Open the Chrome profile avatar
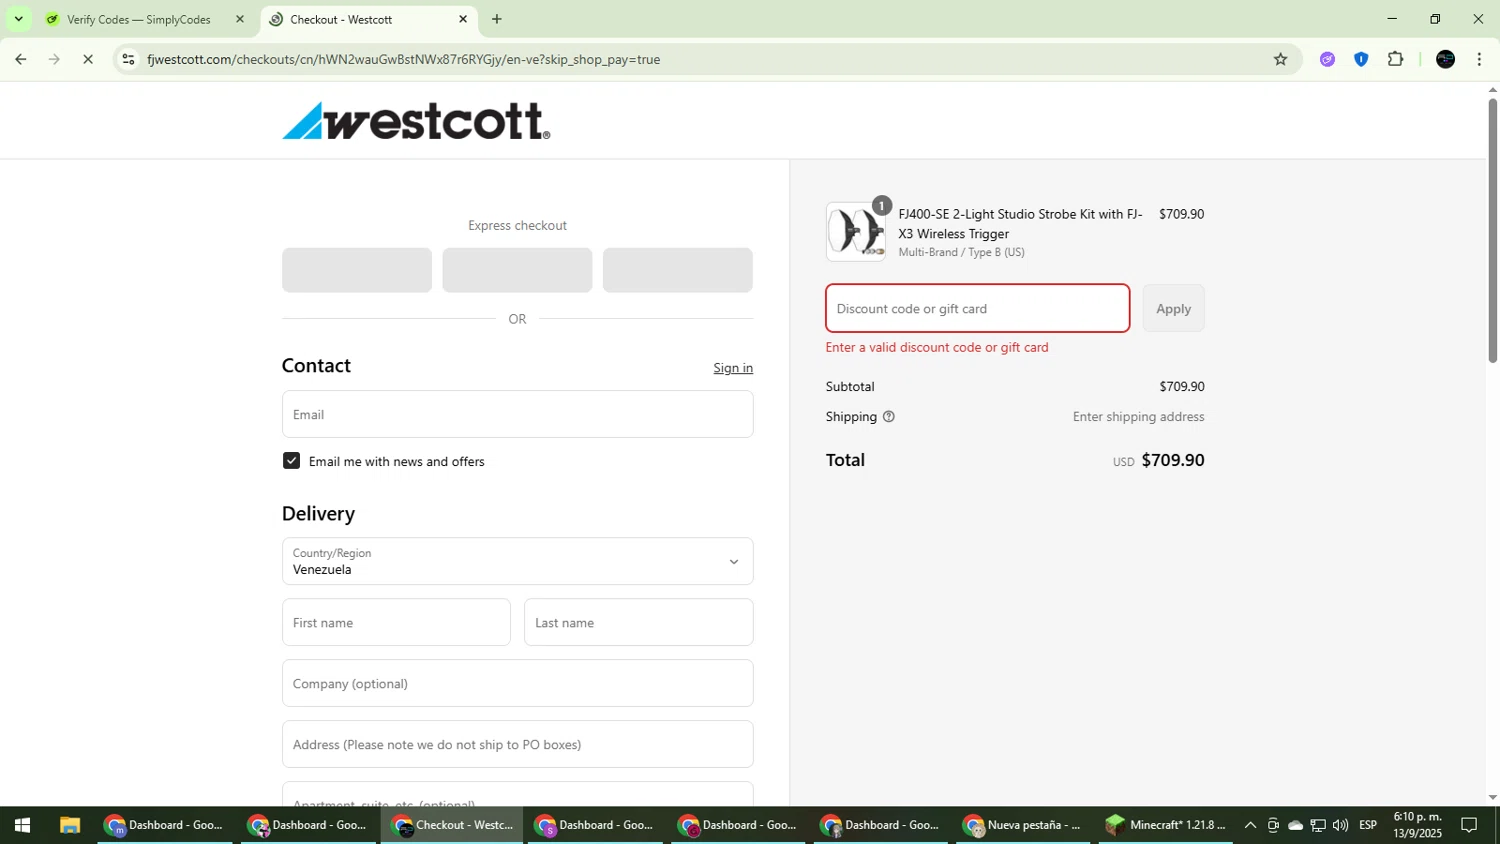This screenshot has width=1500, height=844. point(1445,59)
